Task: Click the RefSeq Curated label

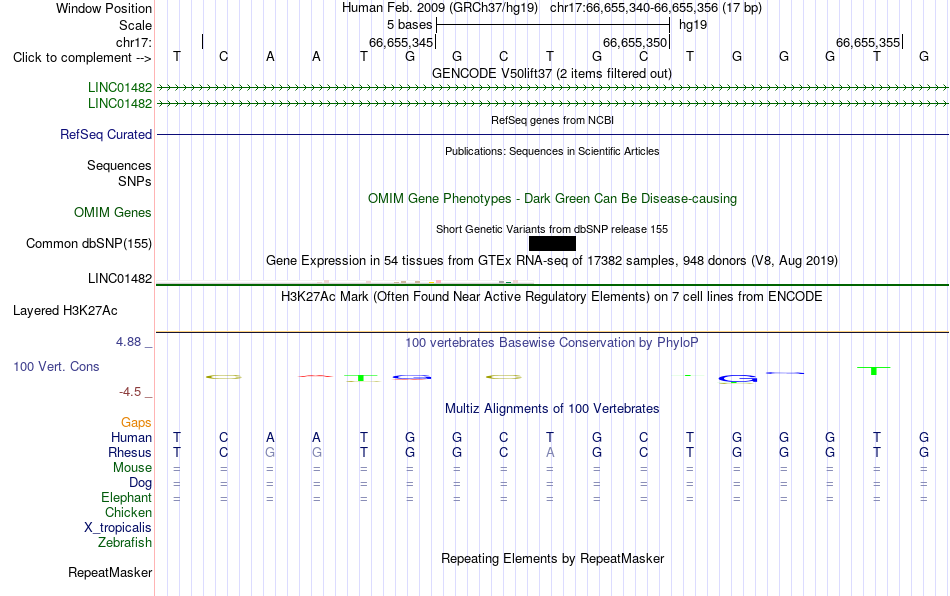Action: (x=106, y=134)
